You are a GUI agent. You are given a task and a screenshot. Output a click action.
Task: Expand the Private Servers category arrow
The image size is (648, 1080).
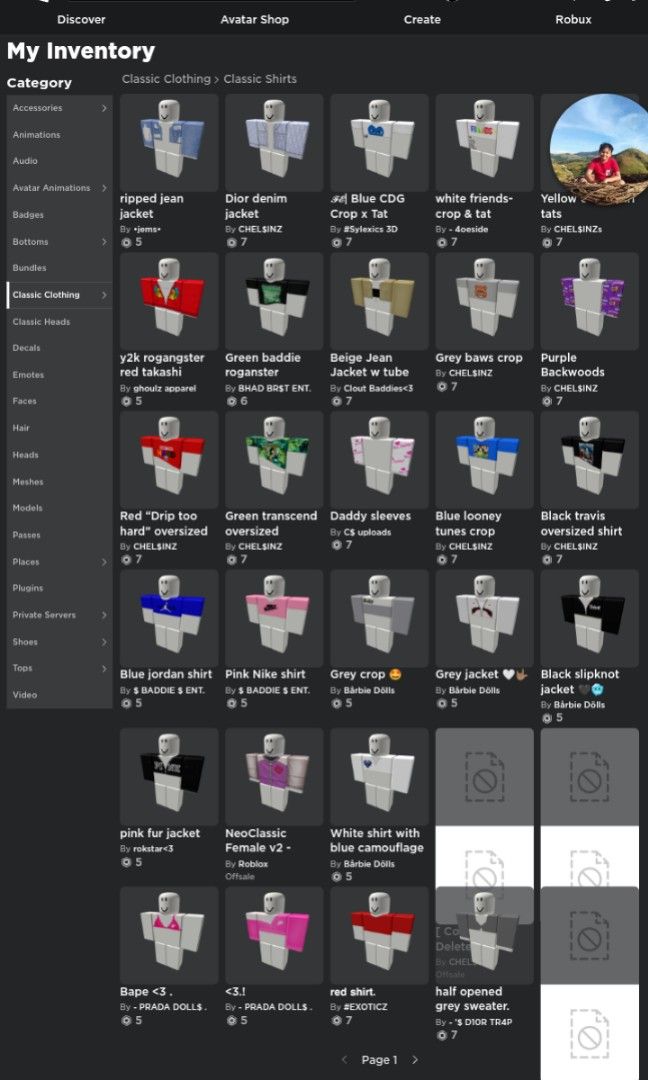104,615
